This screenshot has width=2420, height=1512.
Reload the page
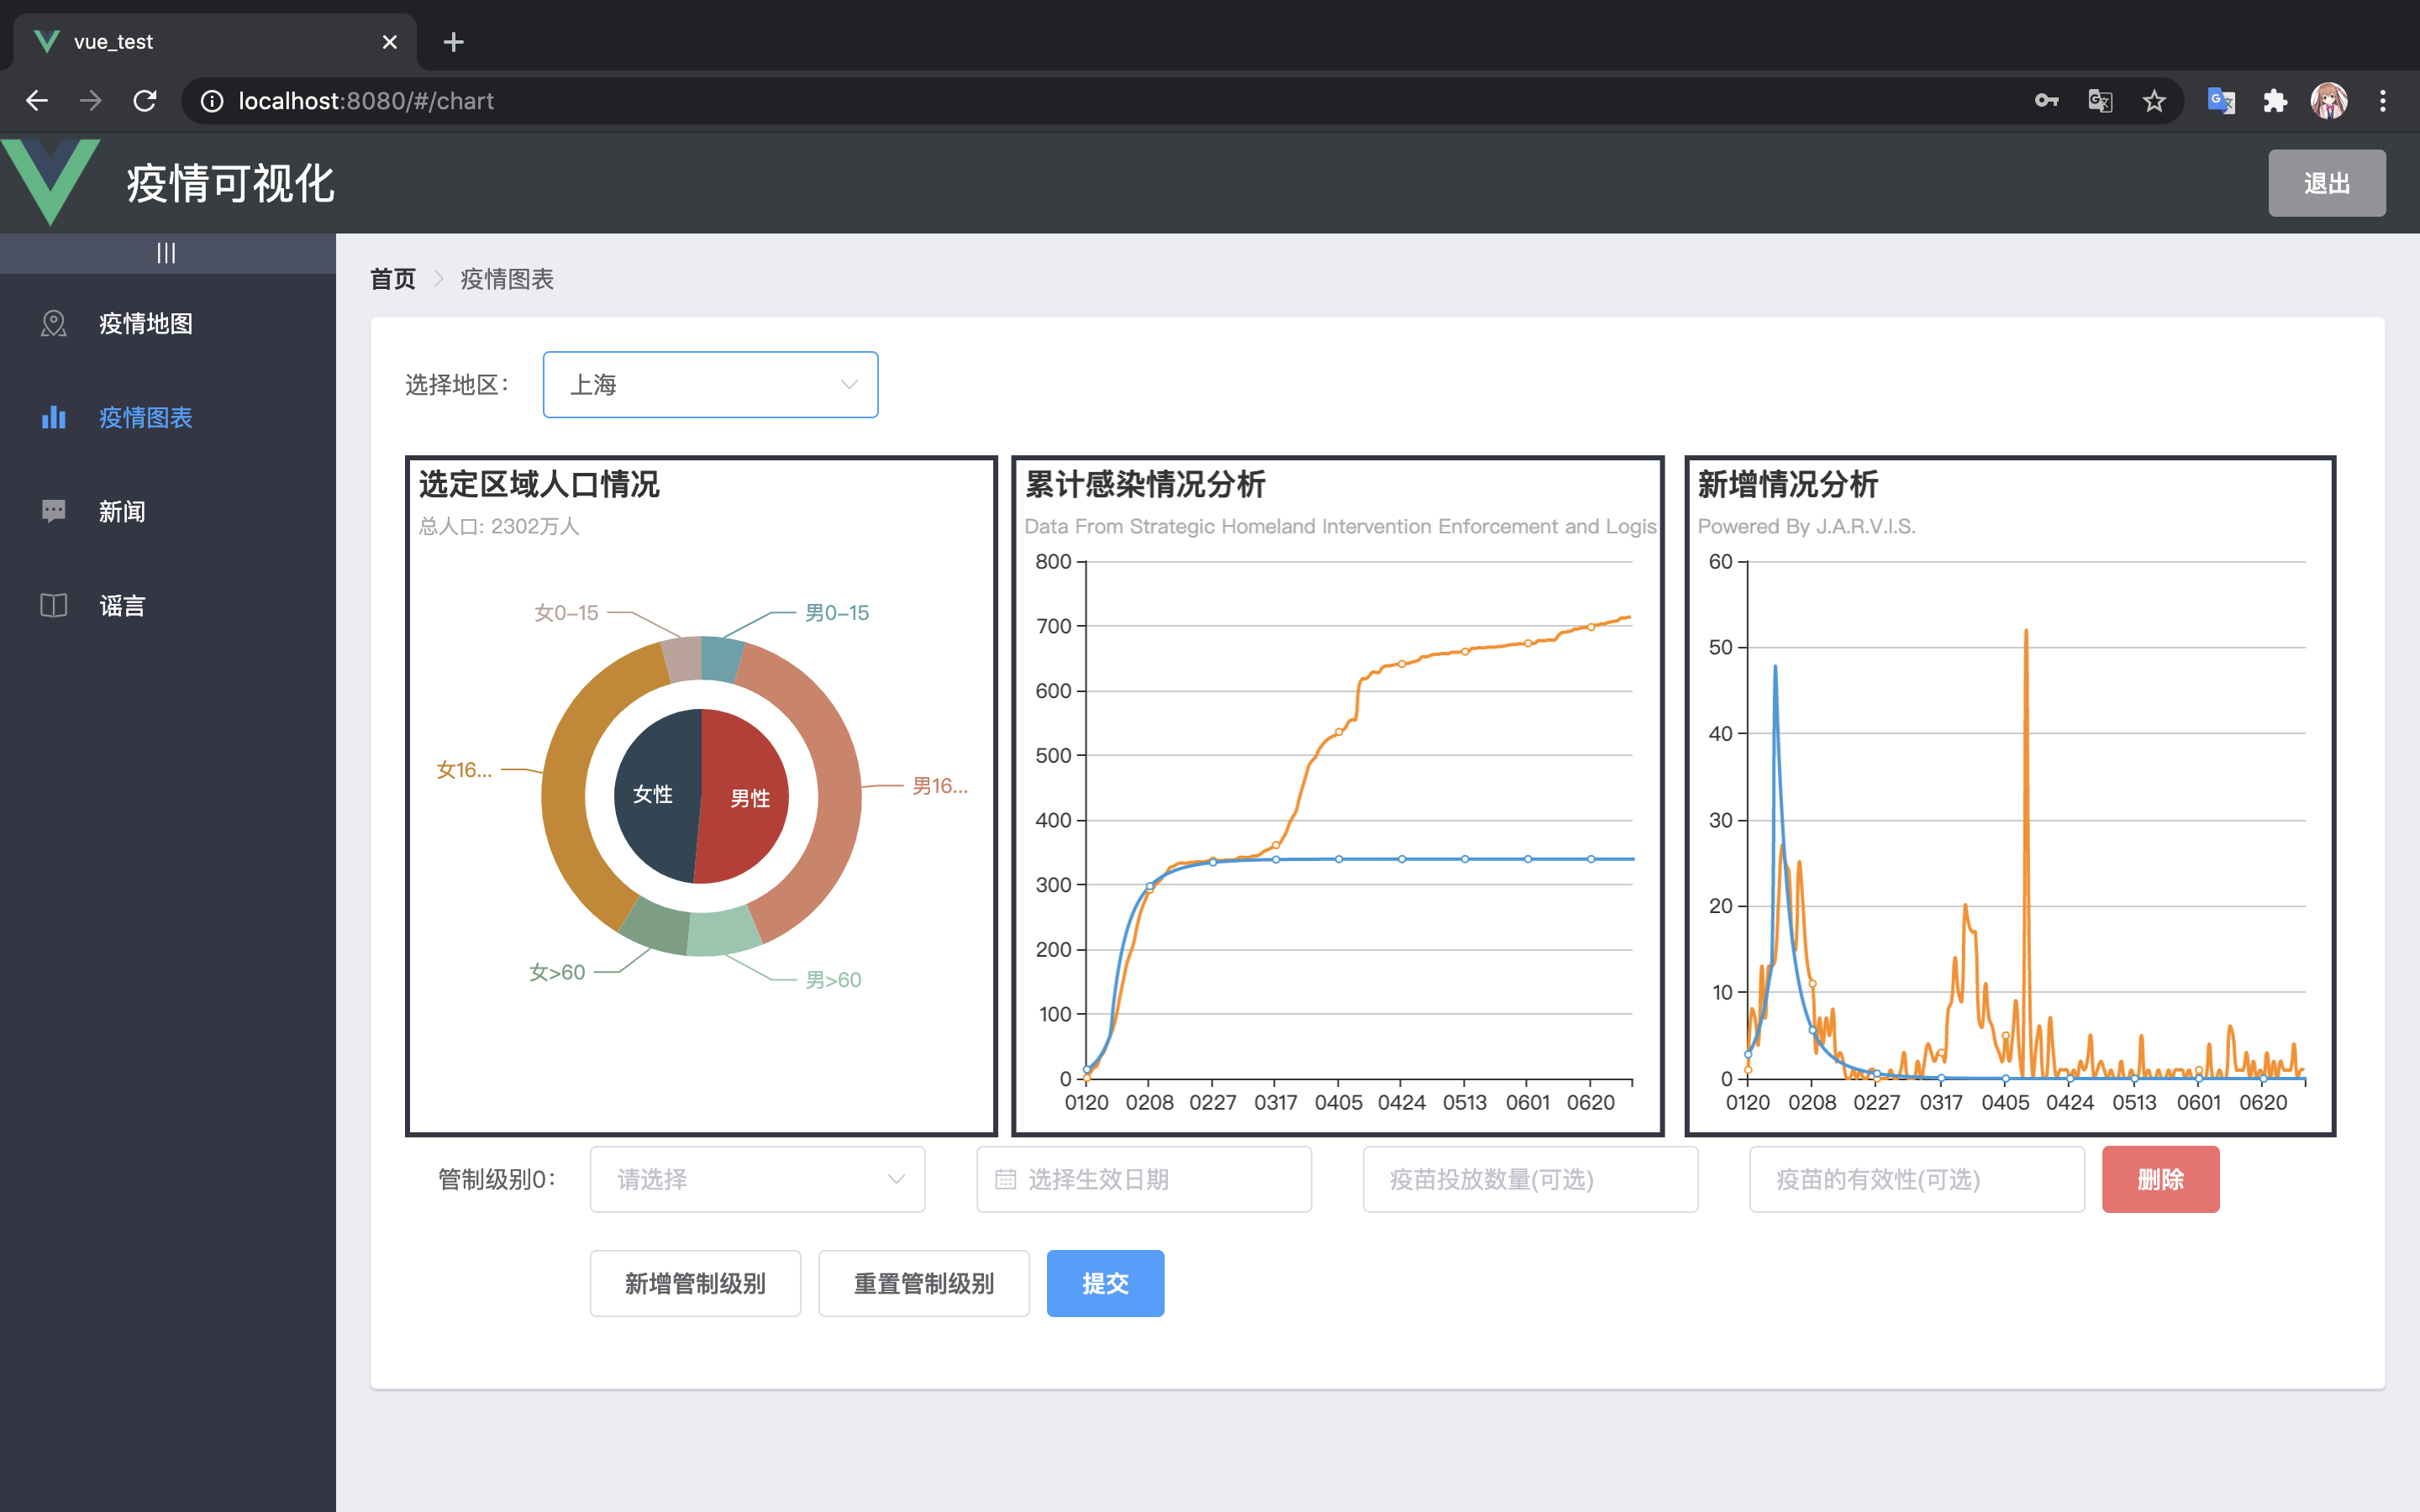click(x=145, y=101)
